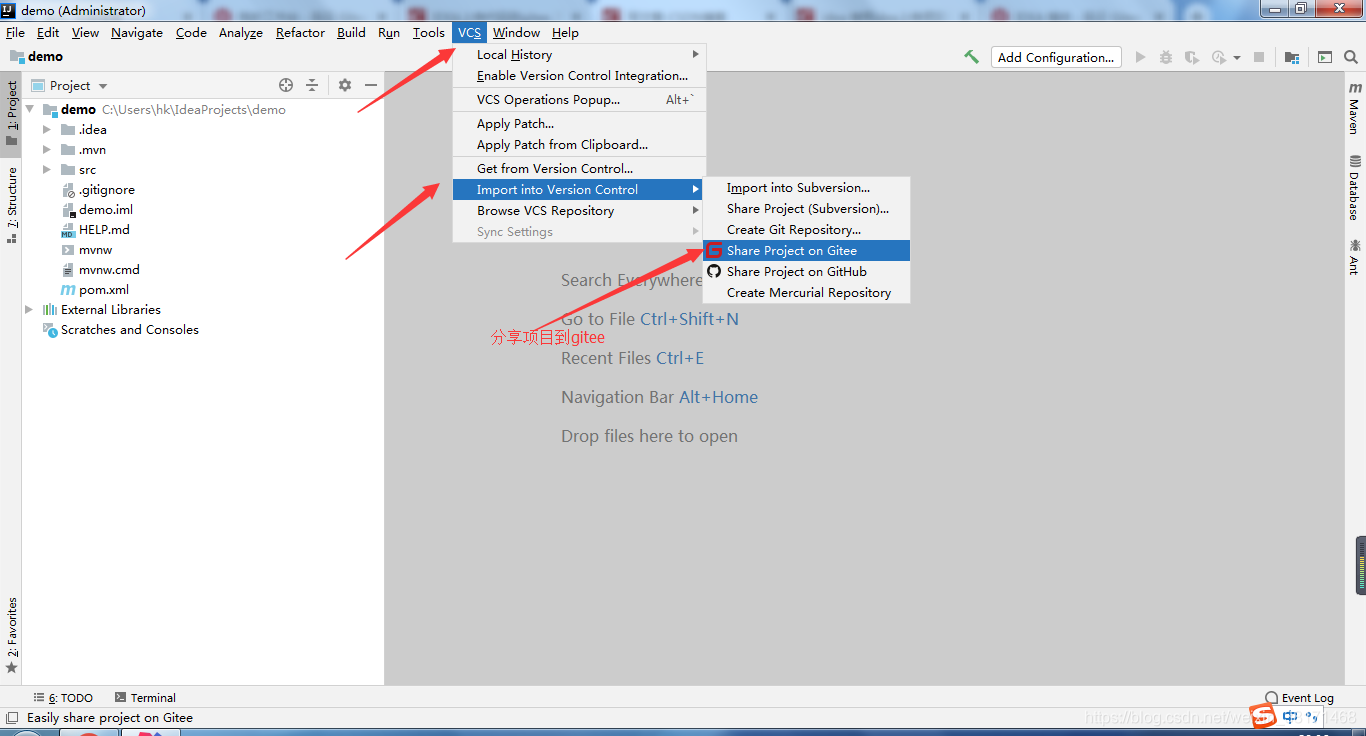Open the Refactor menu
Viewport: 1366px width, 736px height.
300,32
